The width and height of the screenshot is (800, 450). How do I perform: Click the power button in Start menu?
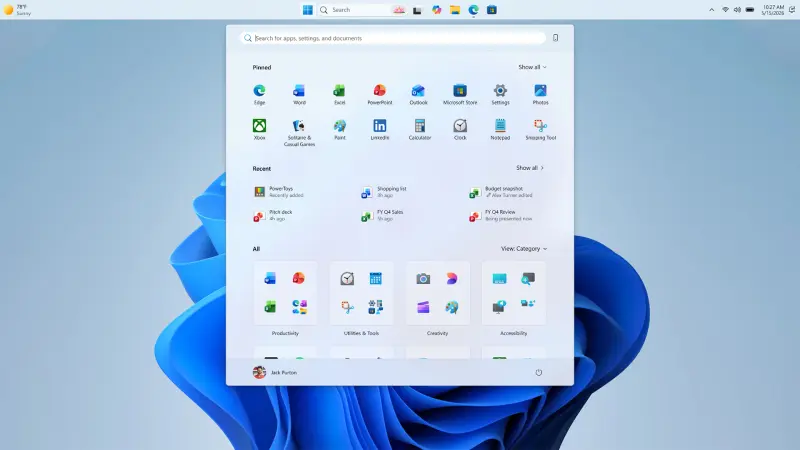(538, 372)
